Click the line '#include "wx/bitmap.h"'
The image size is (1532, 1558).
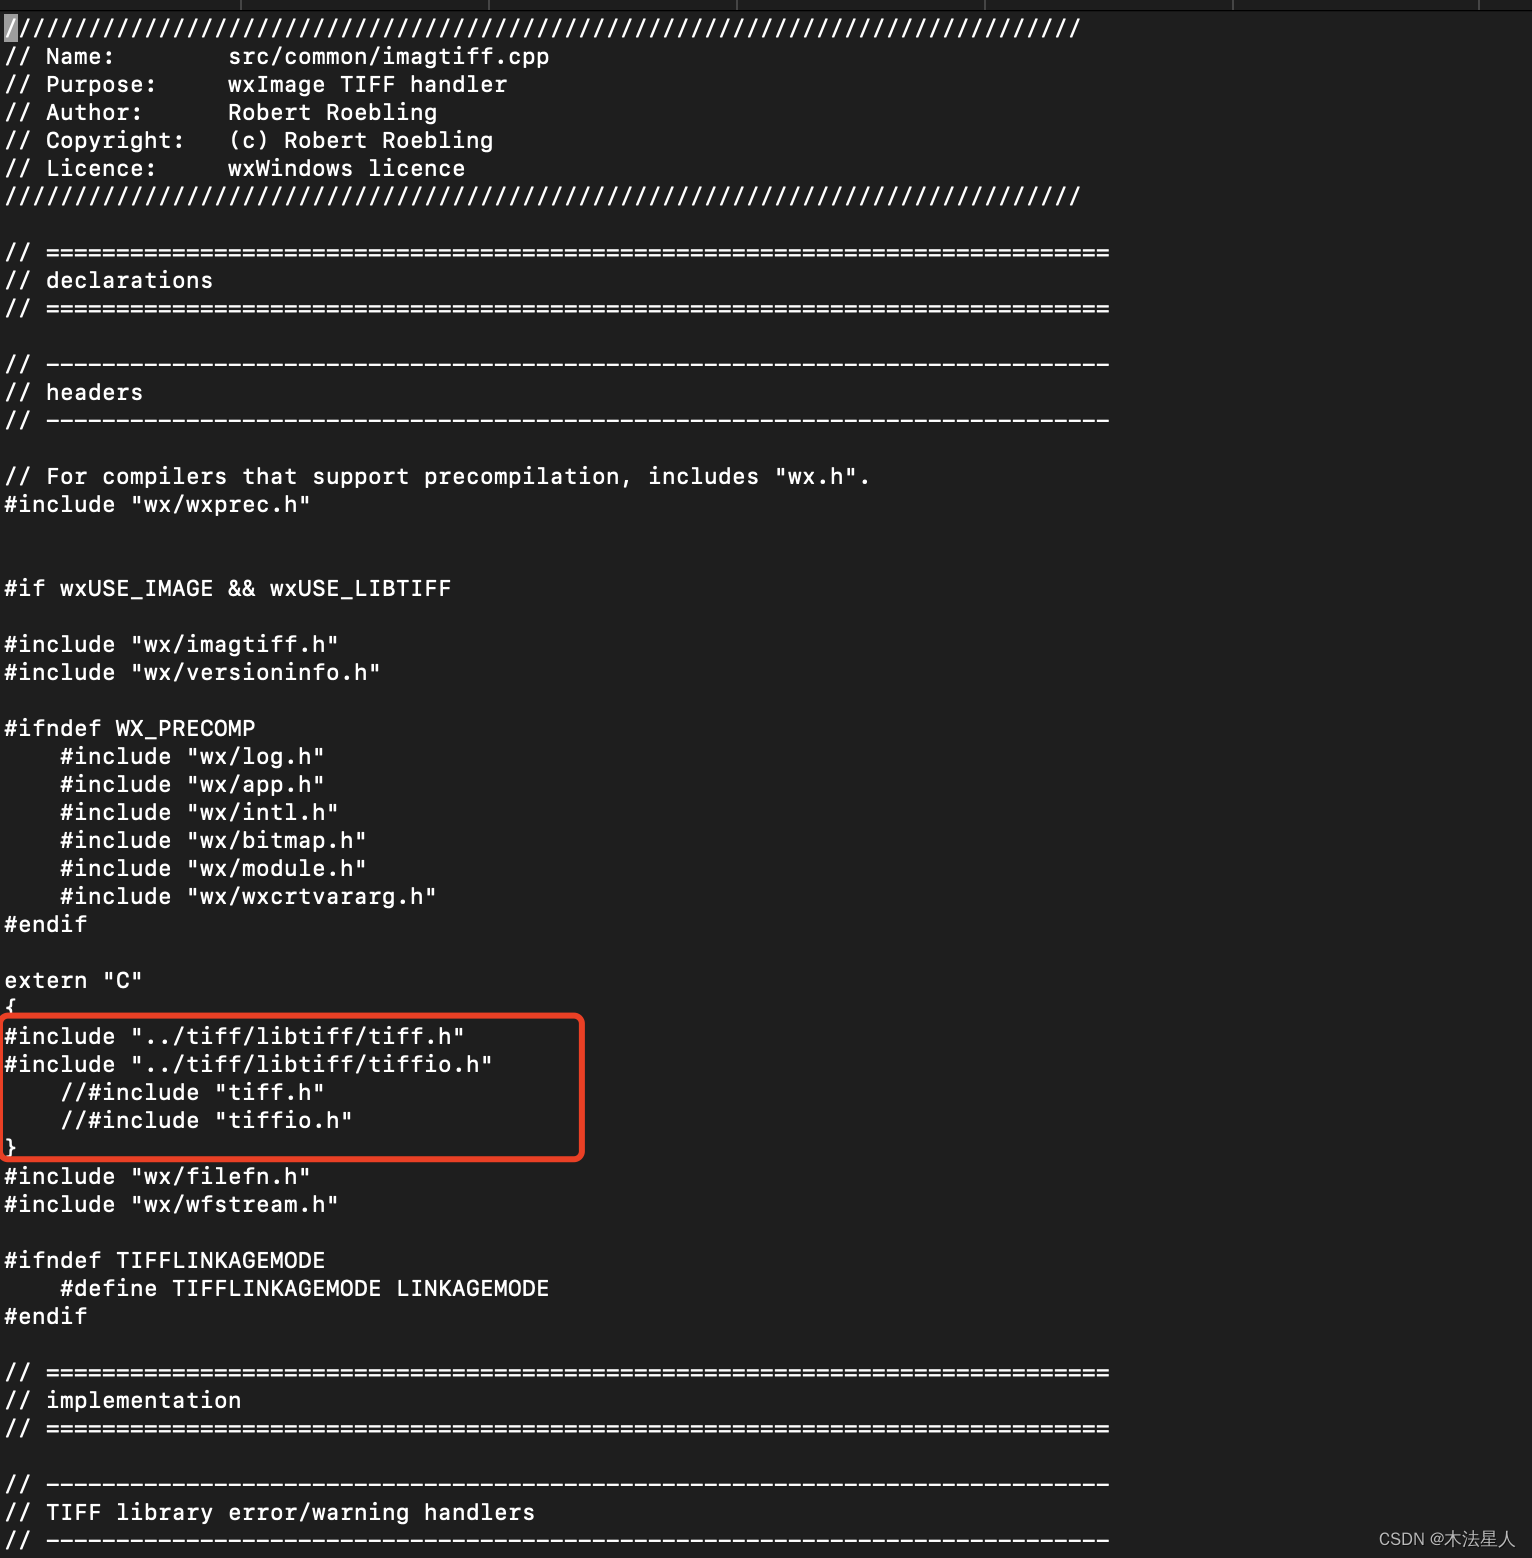(x=213, y=841)
